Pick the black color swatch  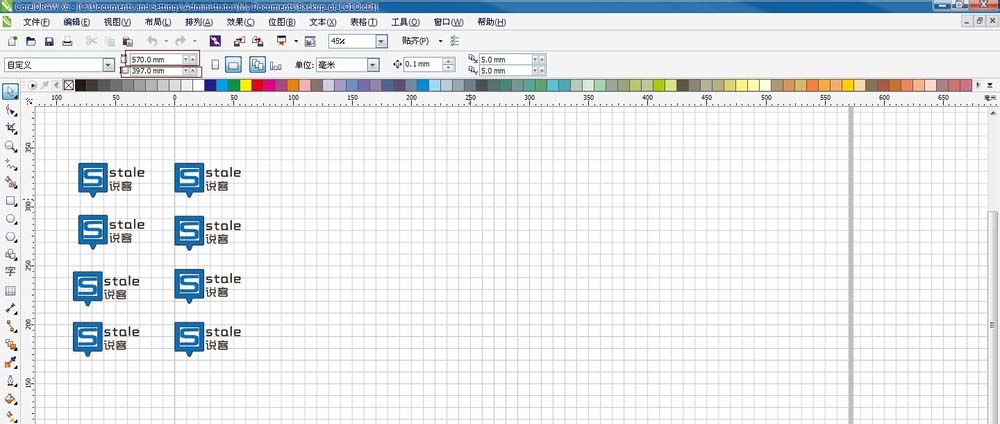click(x=80, y=85)
